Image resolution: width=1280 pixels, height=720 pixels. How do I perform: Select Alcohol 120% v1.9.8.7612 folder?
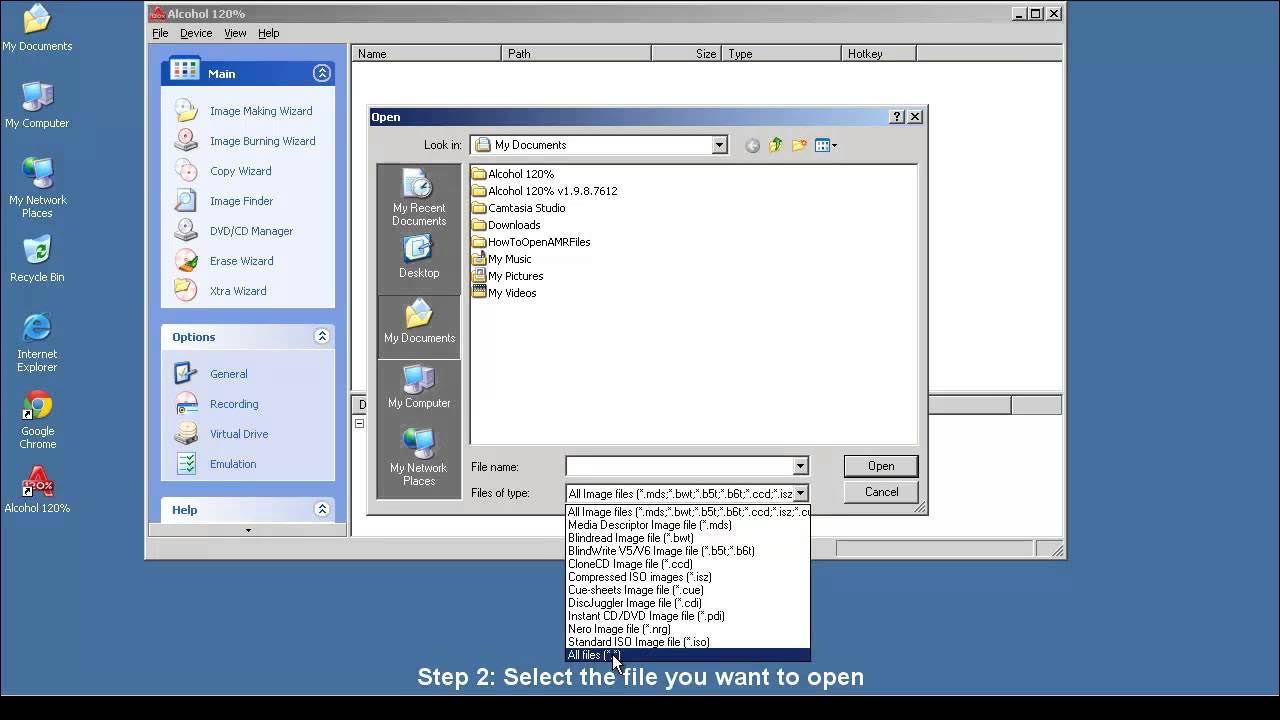545,191
